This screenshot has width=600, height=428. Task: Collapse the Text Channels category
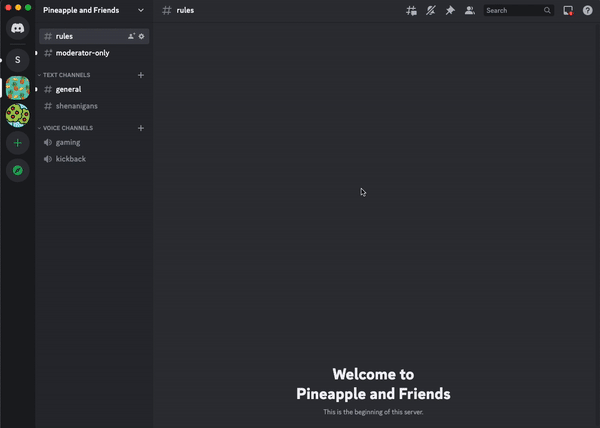click(64, 75)
